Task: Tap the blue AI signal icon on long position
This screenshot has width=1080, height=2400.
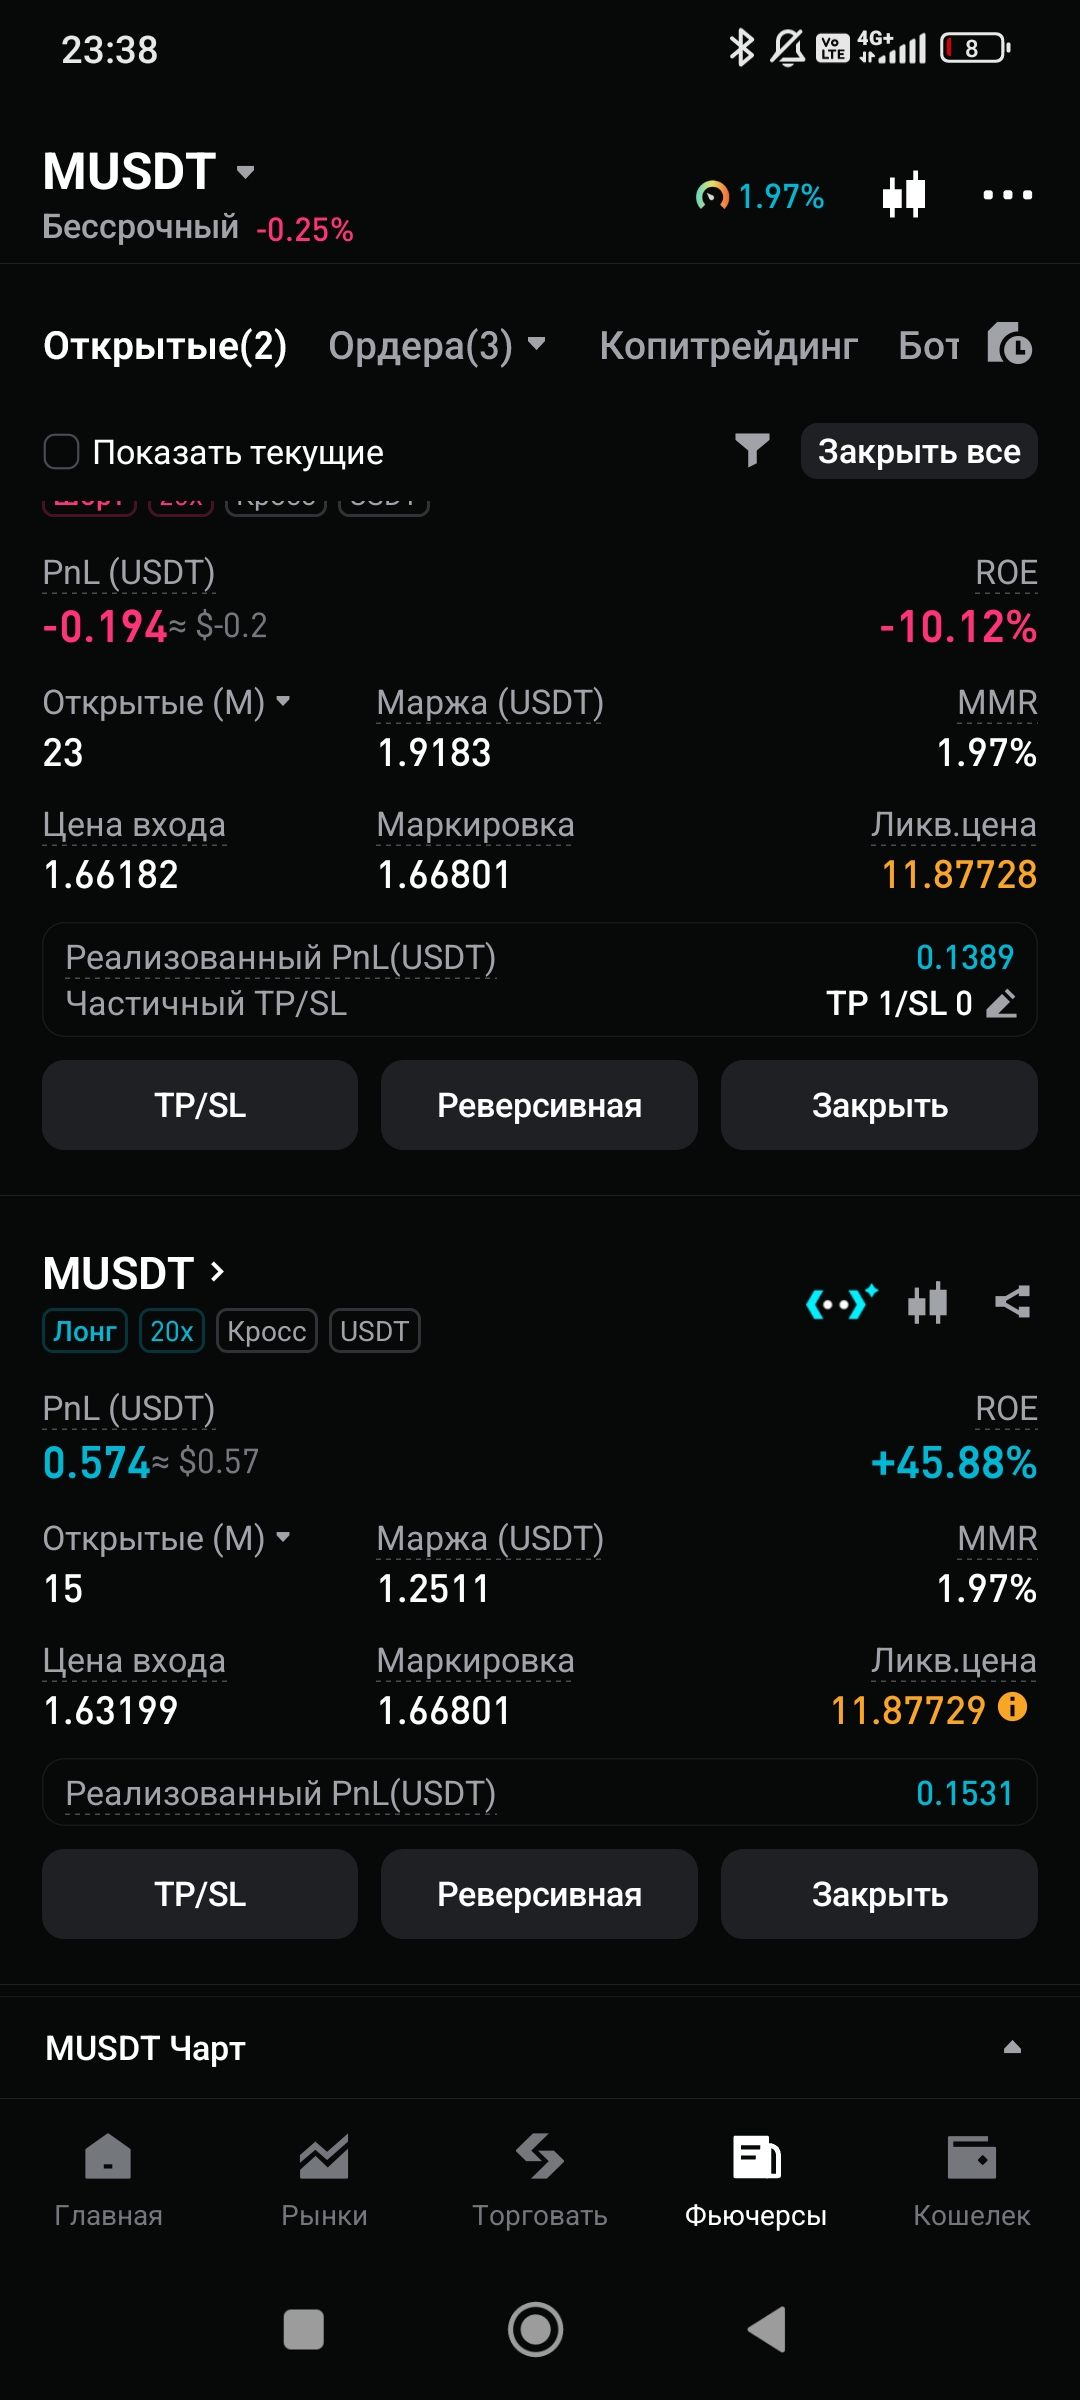Action: (841, 1302)
